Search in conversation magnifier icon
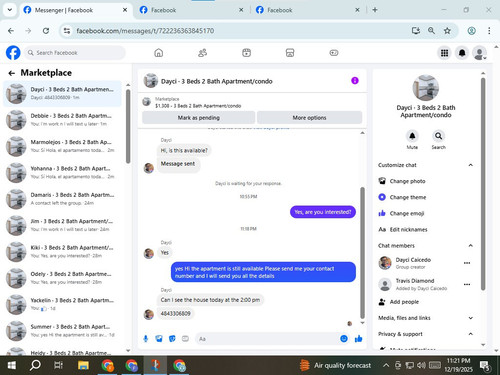 coord(438,136)
